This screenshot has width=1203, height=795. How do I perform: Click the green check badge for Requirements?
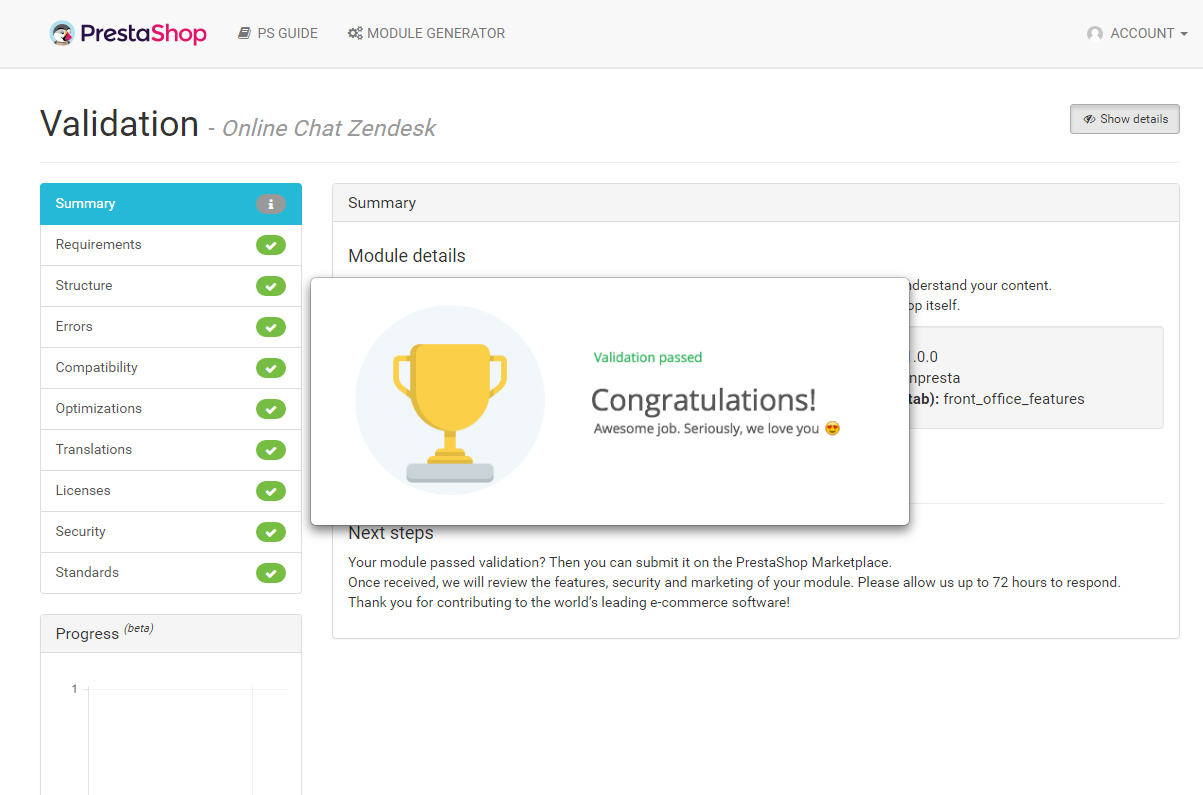coord(271,245)
